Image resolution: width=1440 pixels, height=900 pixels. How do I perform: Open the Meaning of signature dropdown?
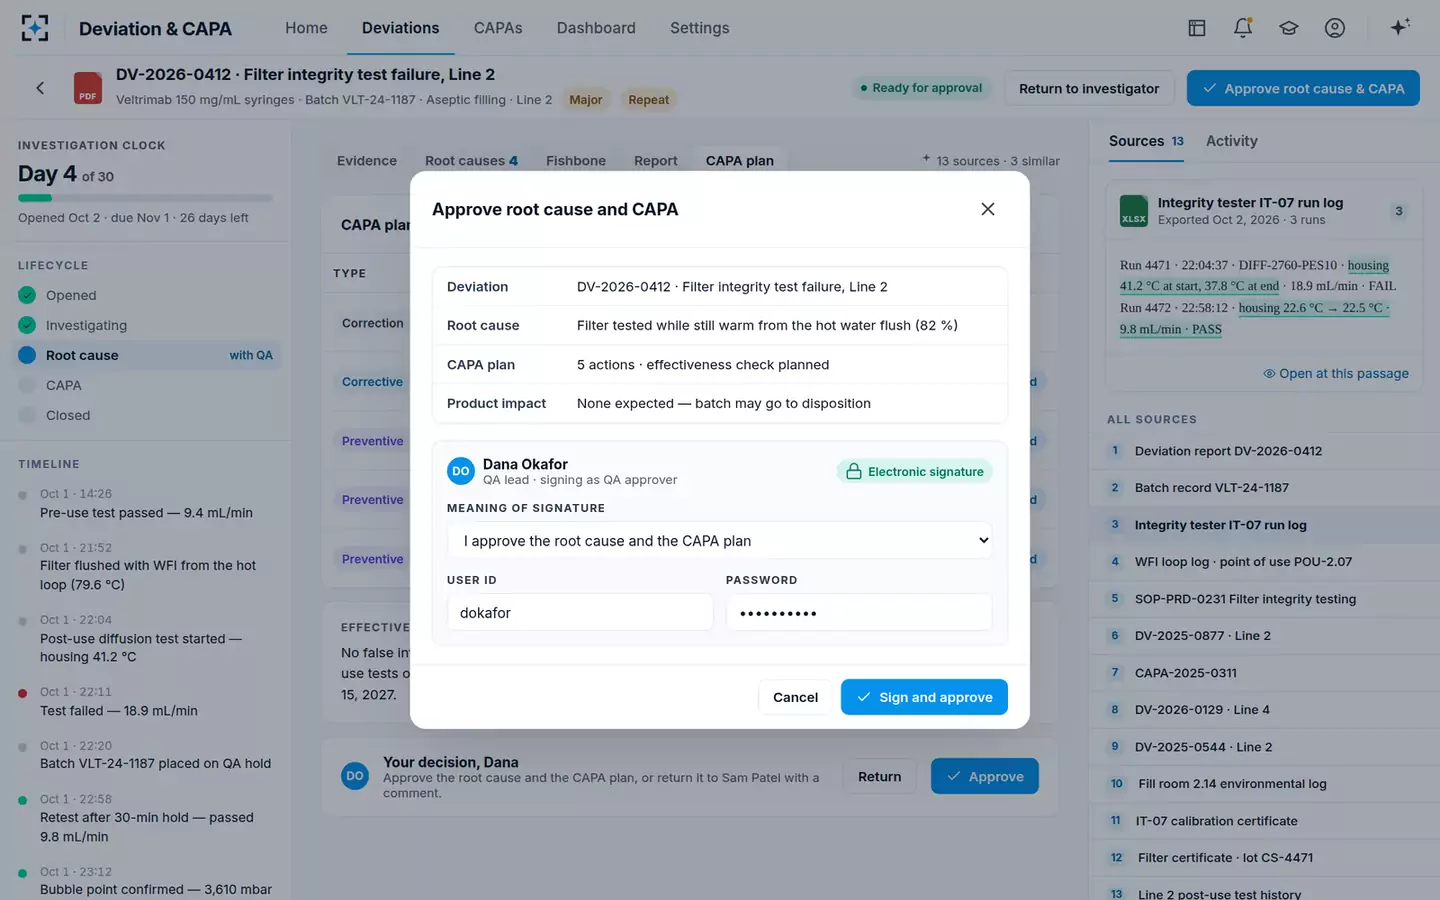[720, 540]
